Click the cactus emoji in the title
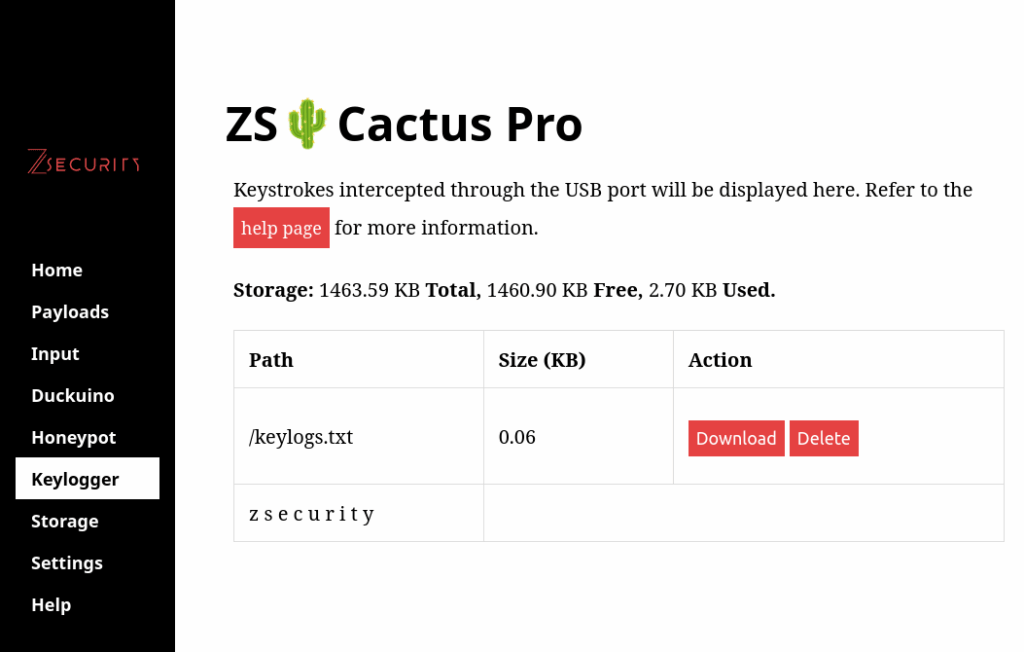Screen dimensions: 1024x652 (307, 125)
